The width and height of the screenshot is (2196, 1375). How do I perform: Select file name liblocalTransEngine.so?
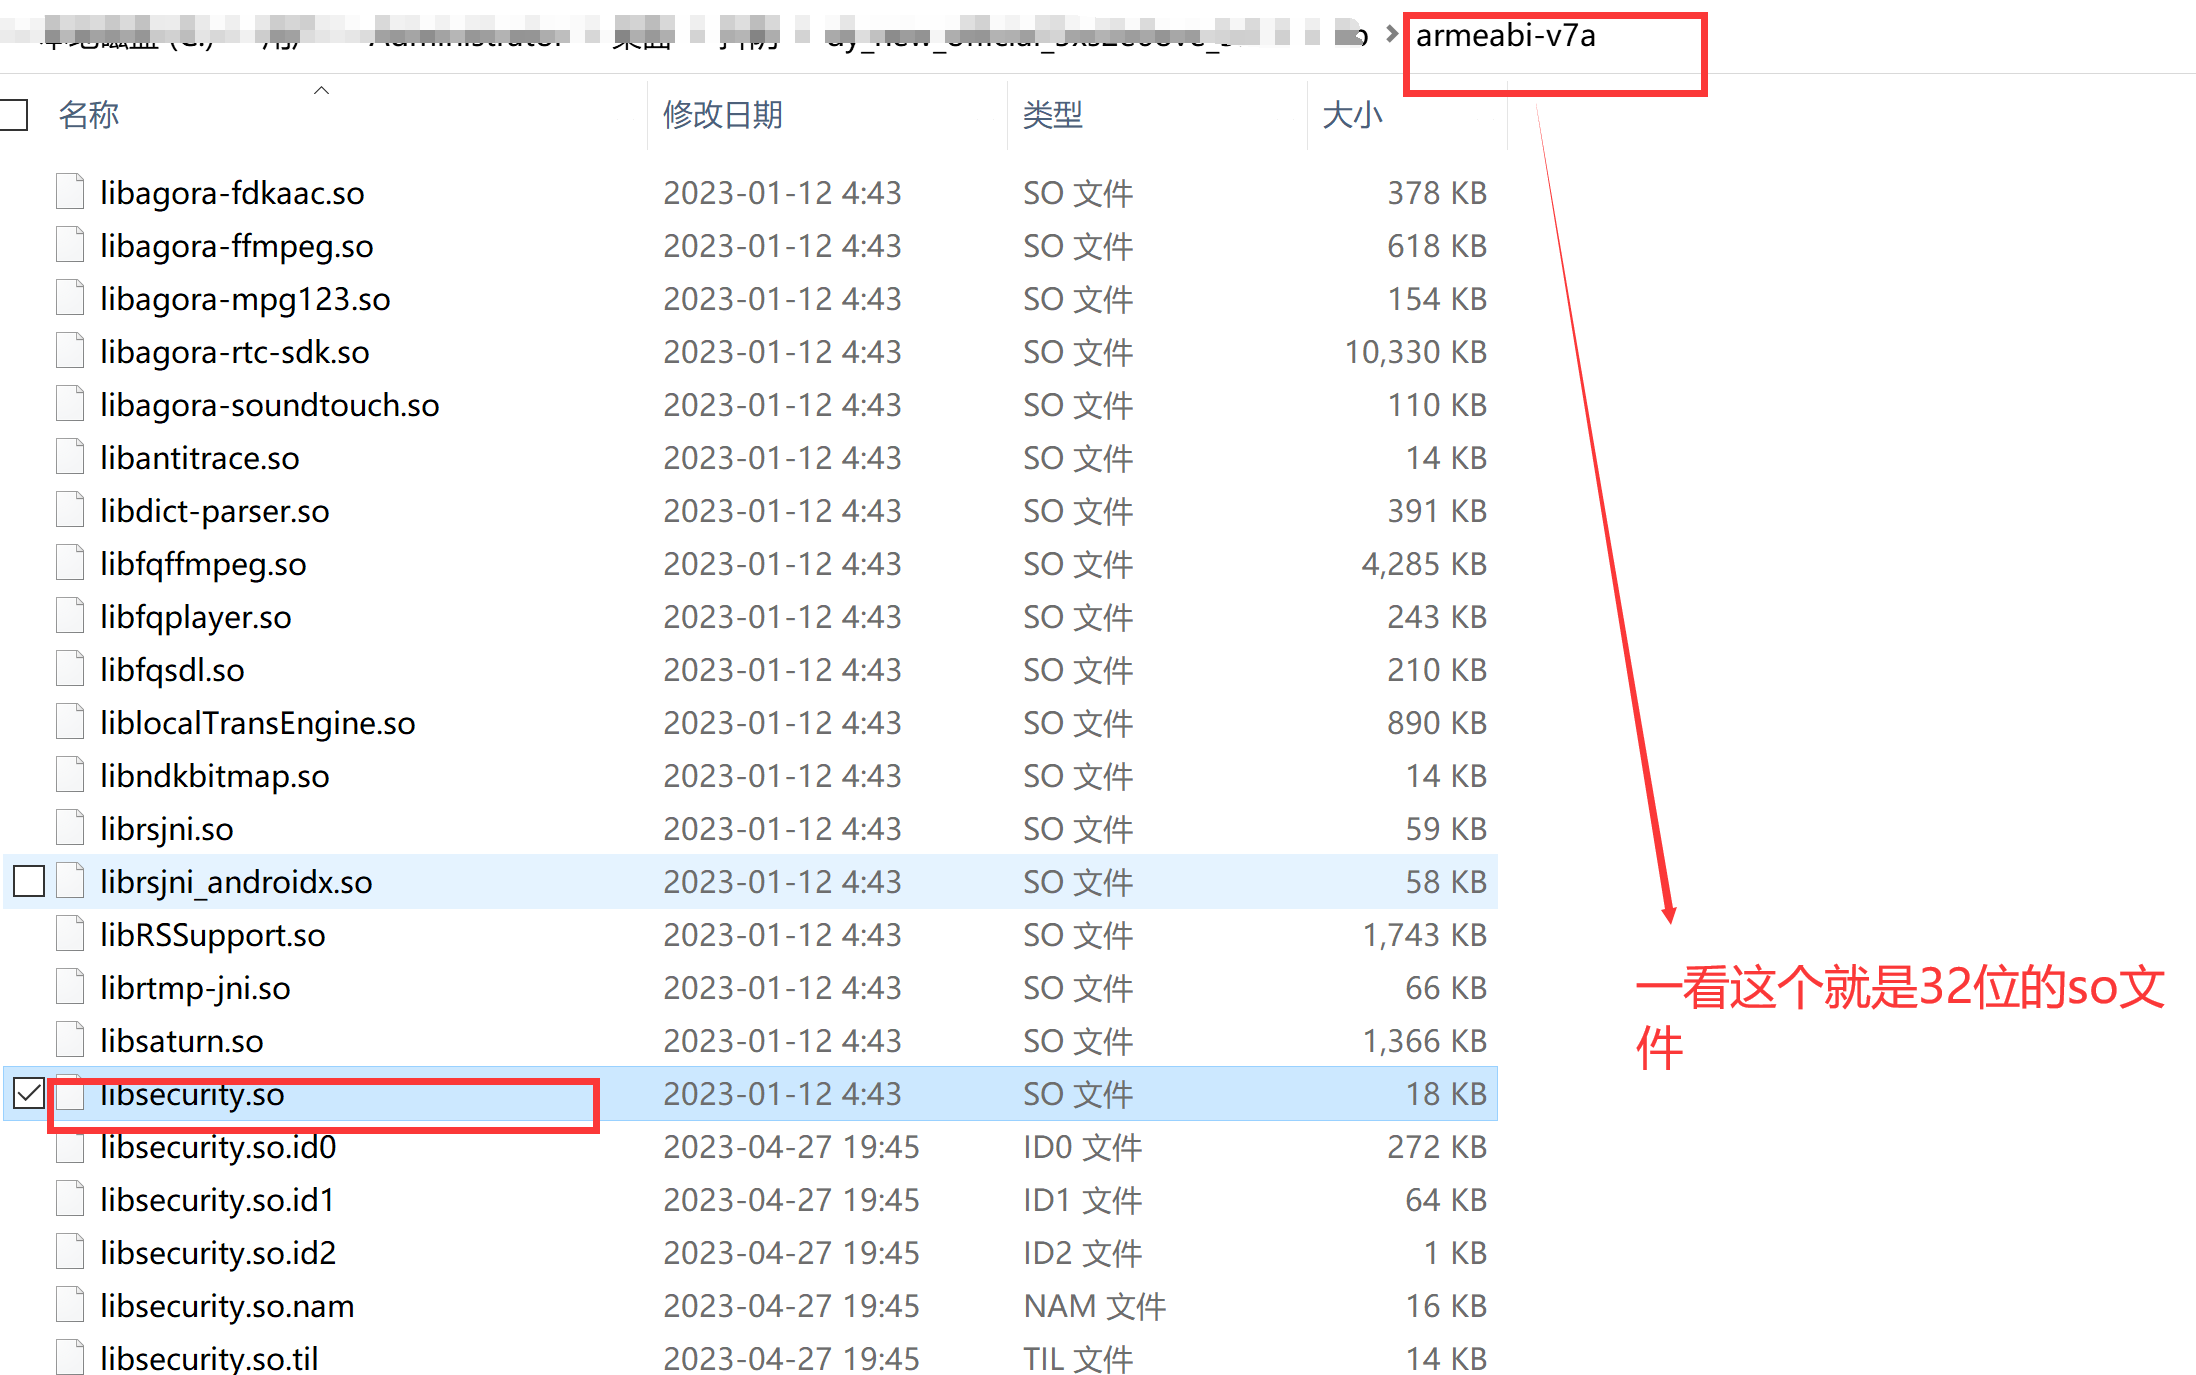(x=258, y=722)
